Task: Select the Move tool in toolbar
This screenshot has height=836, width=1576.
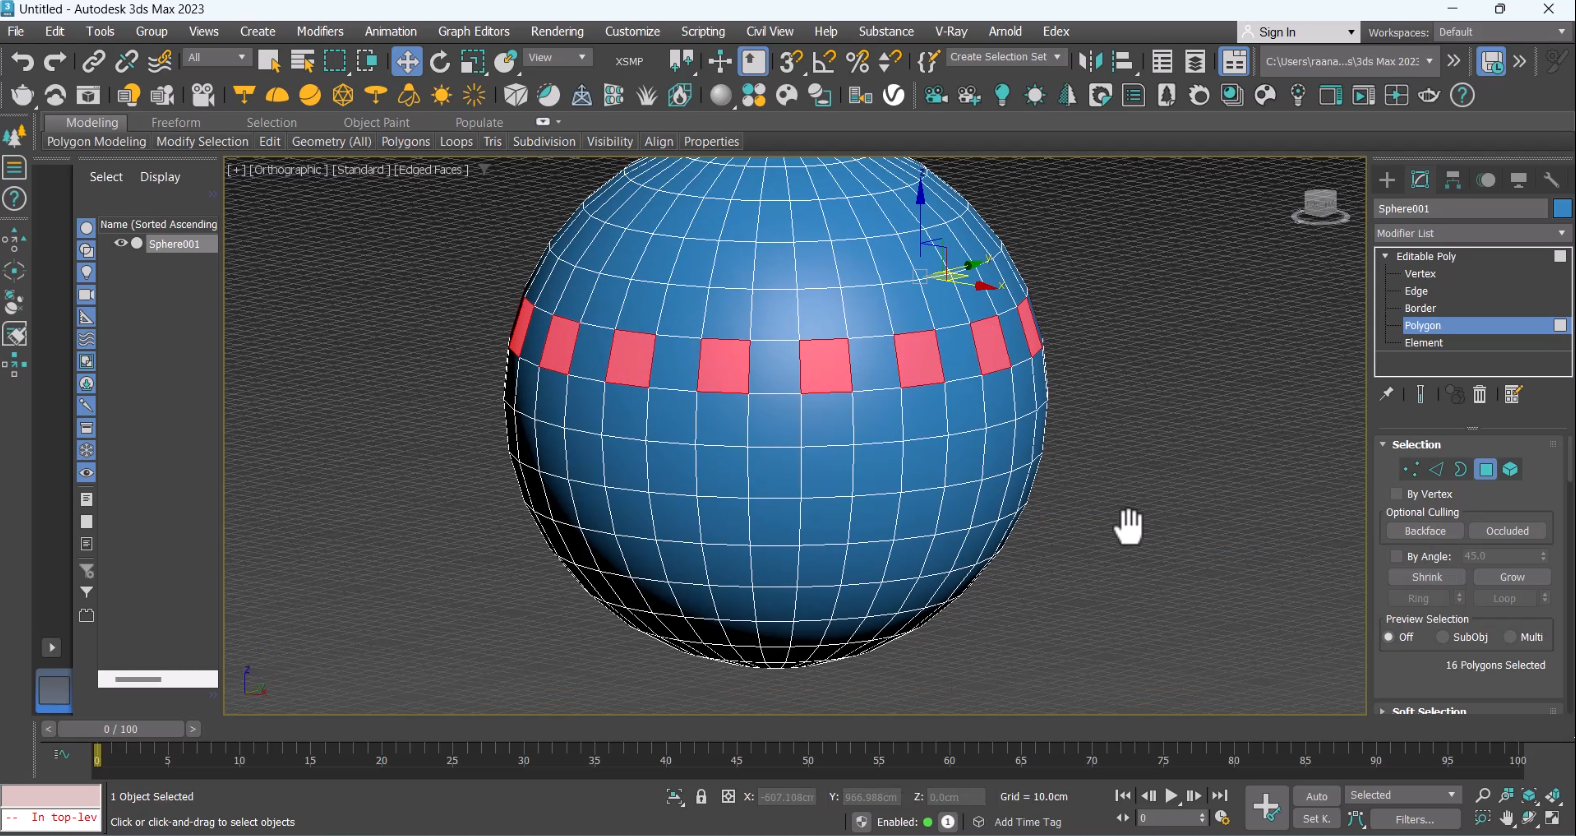Action: pyautogui.click(x=407, y=62)
